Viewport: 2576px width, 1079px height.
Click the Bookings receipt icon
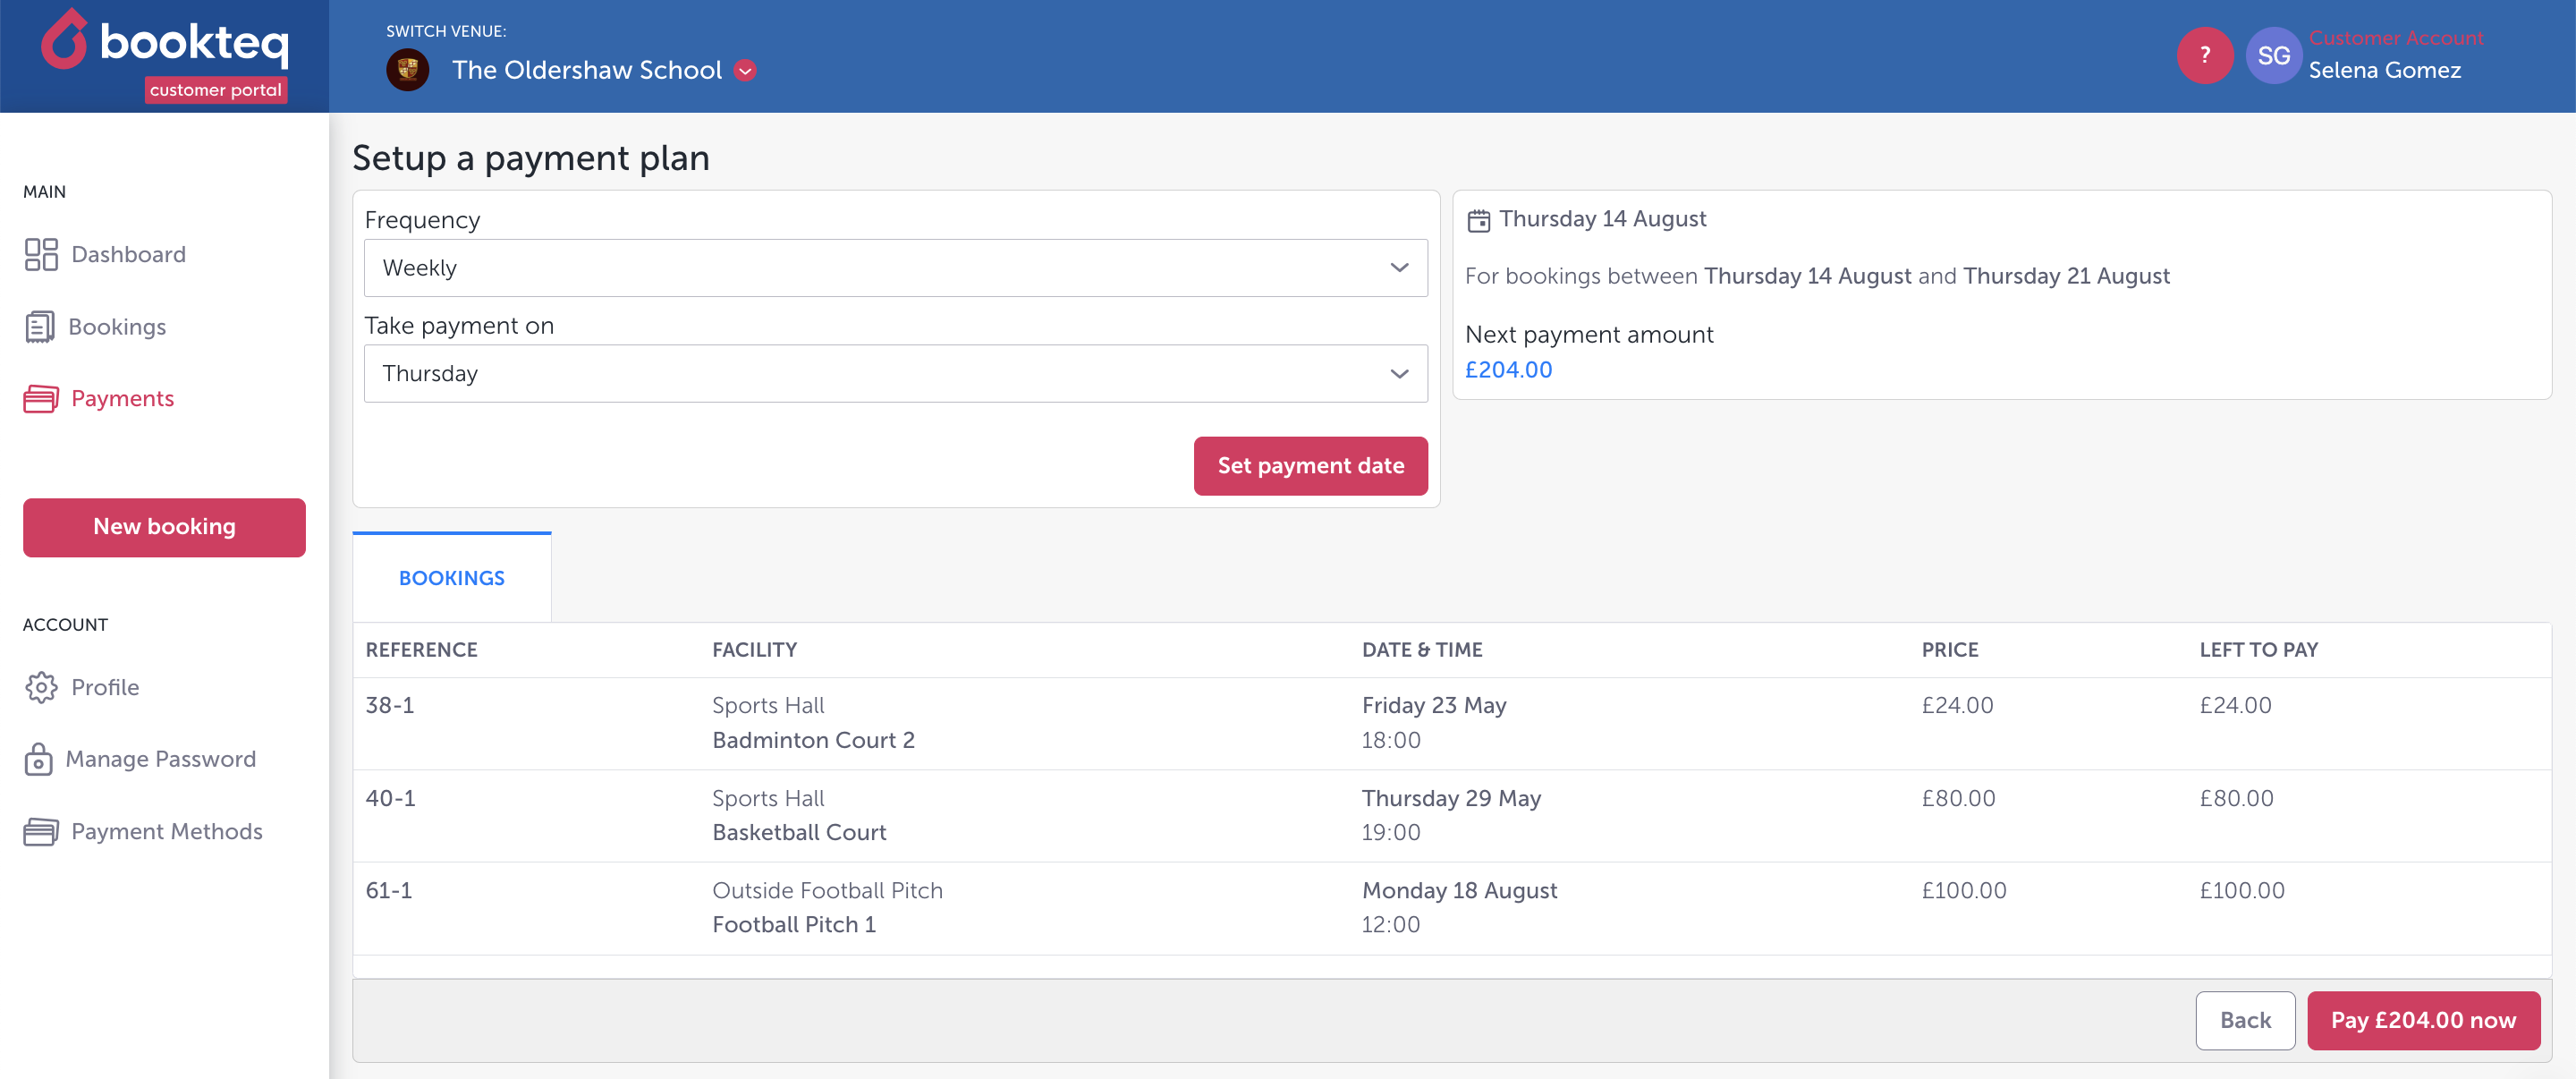point(39,327)
